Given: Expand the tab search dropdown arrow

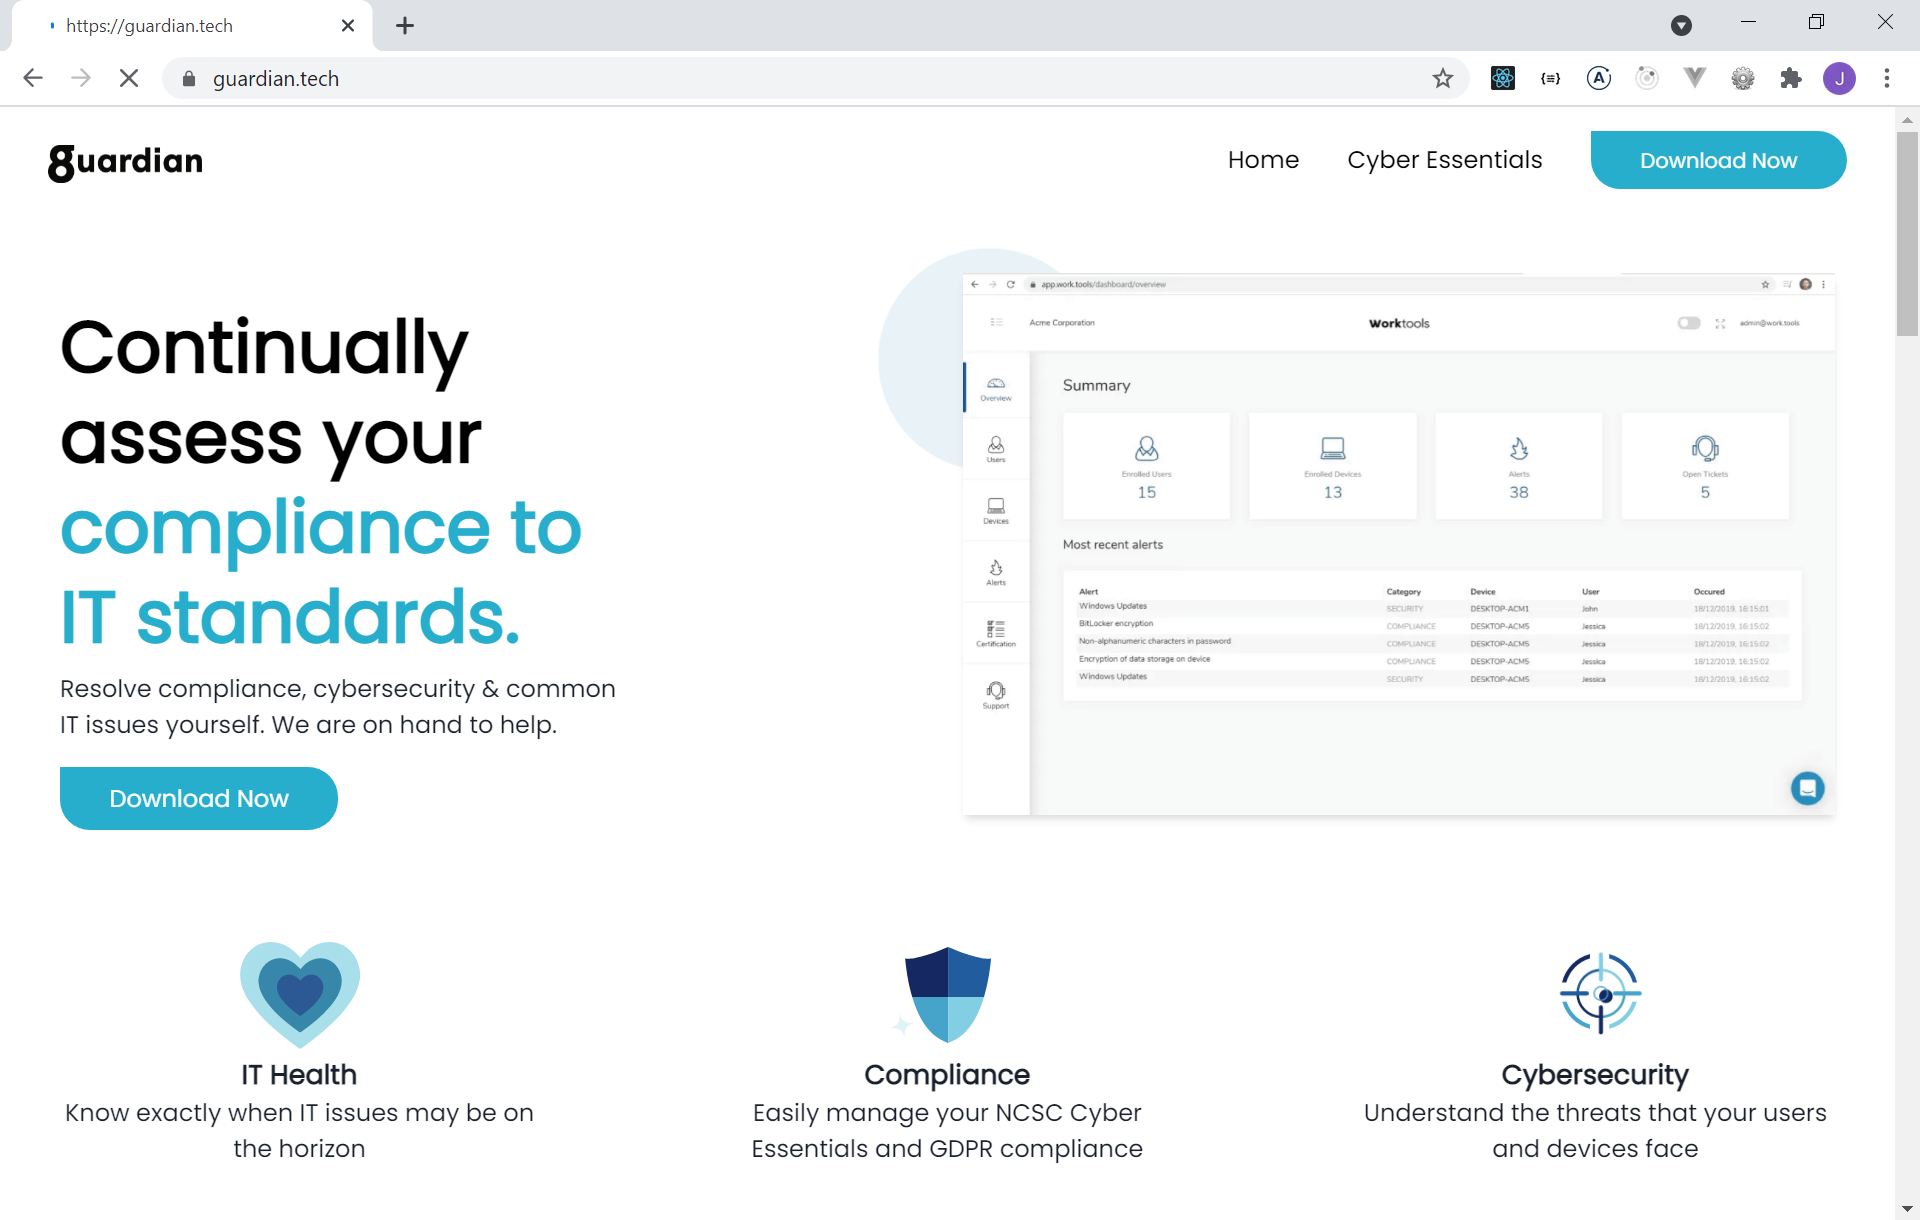Looking at the screenshot, I should tap(1681, 26).
